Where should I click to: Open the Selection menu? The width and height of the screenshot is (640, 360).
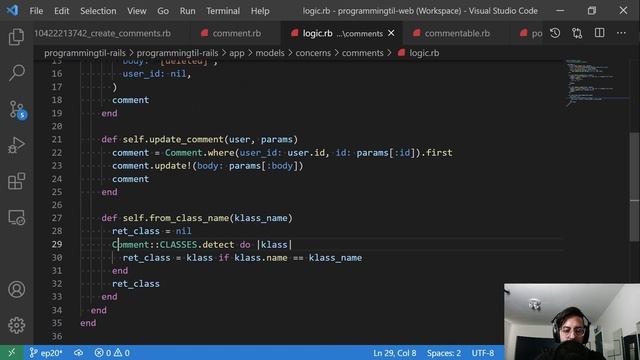[98, 11]
